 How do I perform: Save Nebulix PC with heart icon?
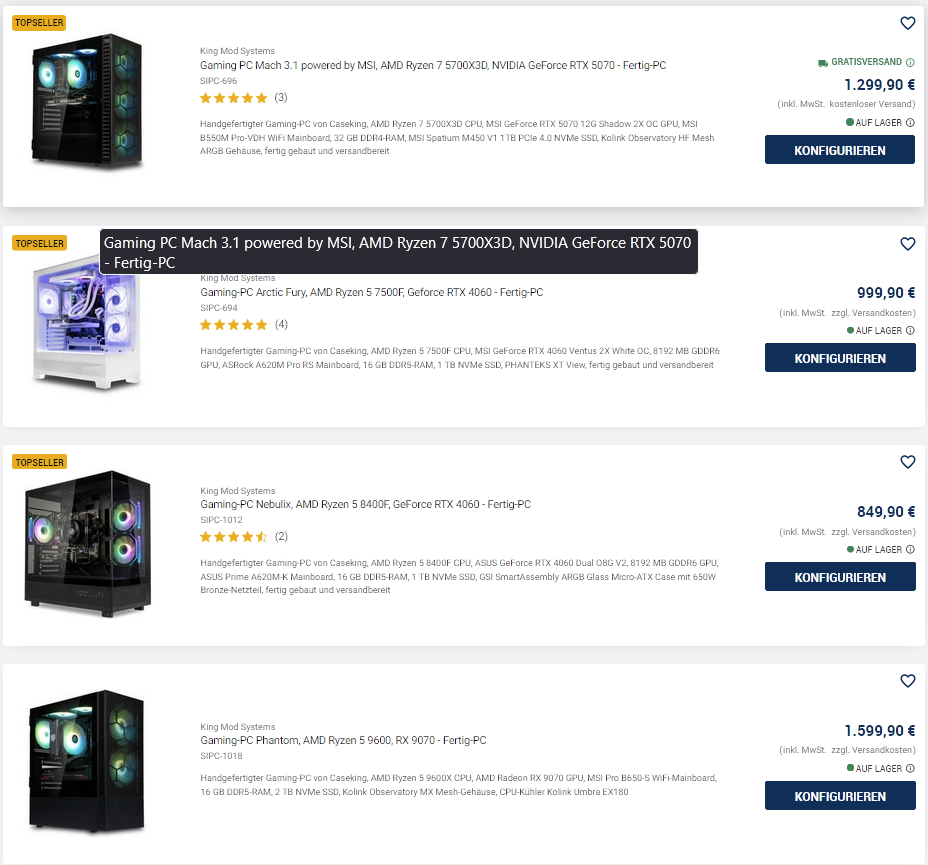(x=907, y=461)
